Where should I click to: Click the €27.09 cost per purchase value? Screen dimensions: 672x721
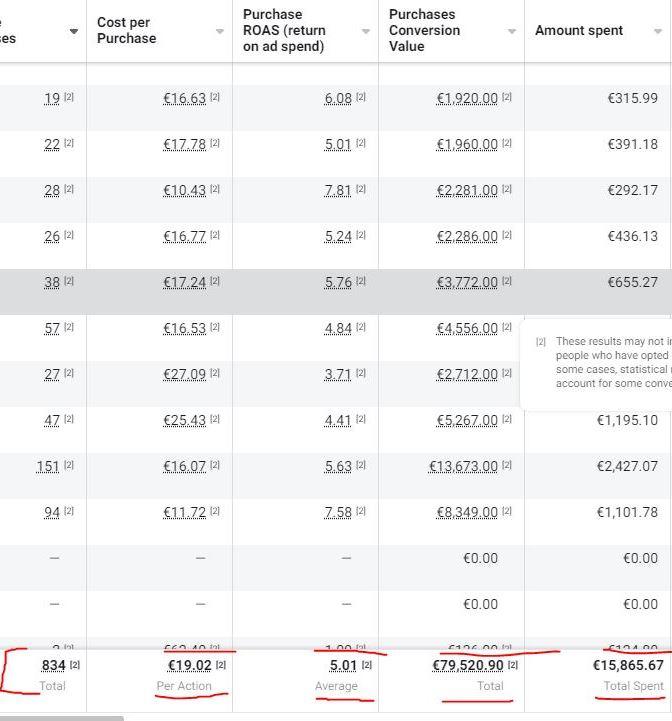(x=184, y=374)
